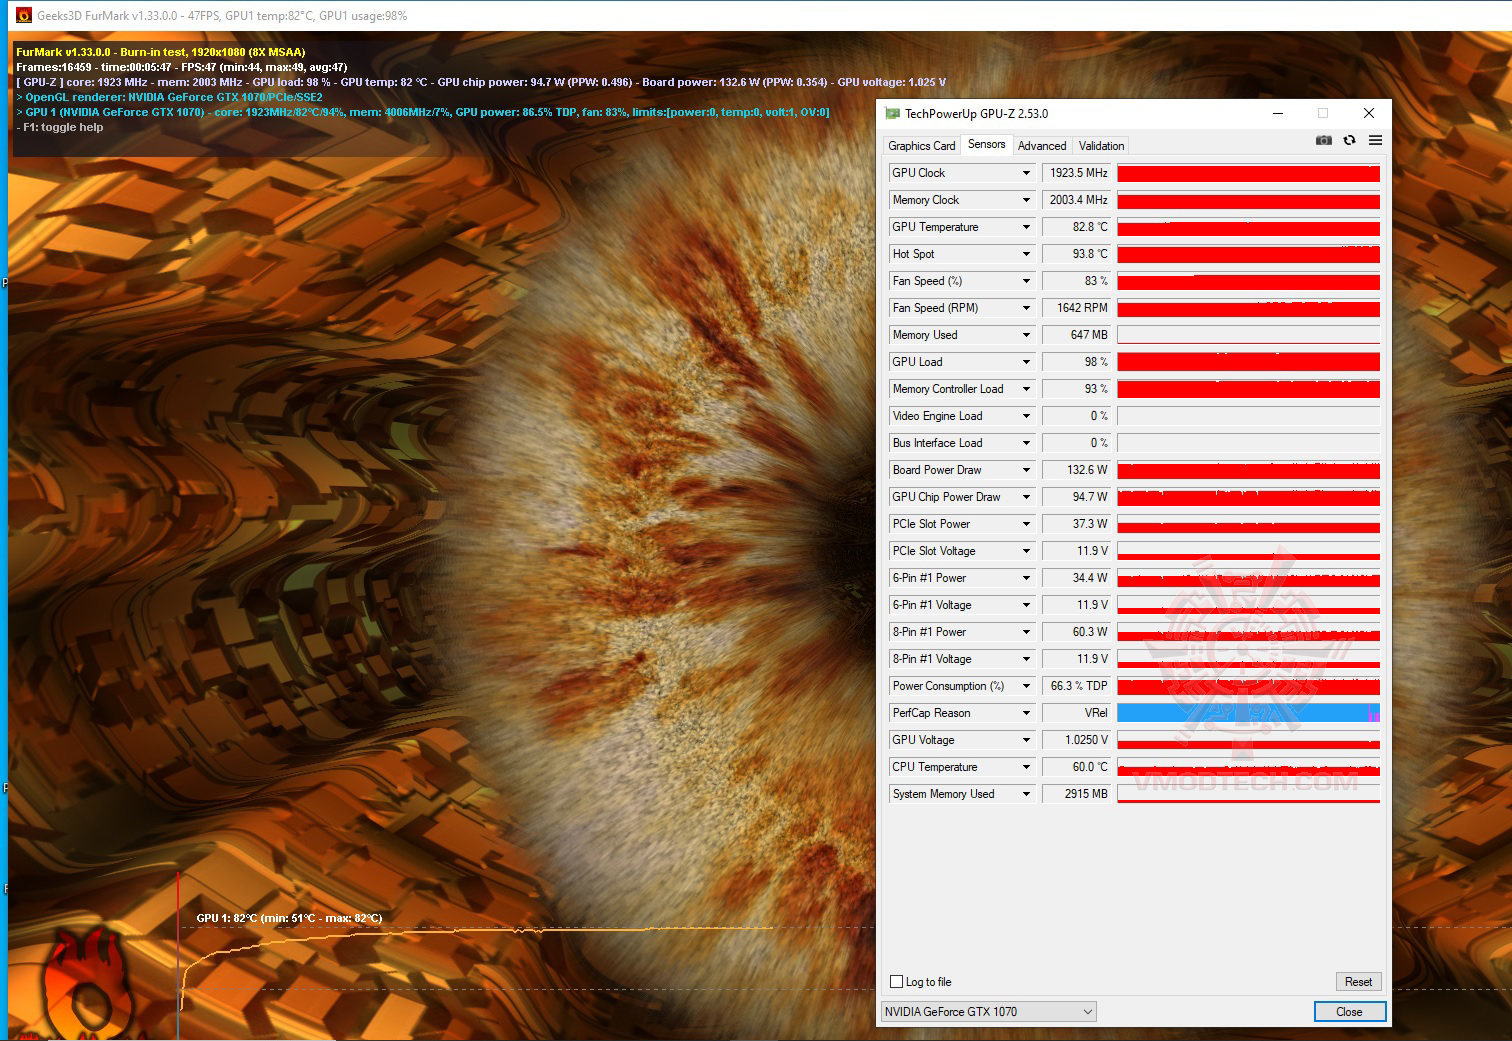Expand the Fan Speed (%) dropdown
The width and height of the screenshot is (1512, 1041).
pos(1026,282)
